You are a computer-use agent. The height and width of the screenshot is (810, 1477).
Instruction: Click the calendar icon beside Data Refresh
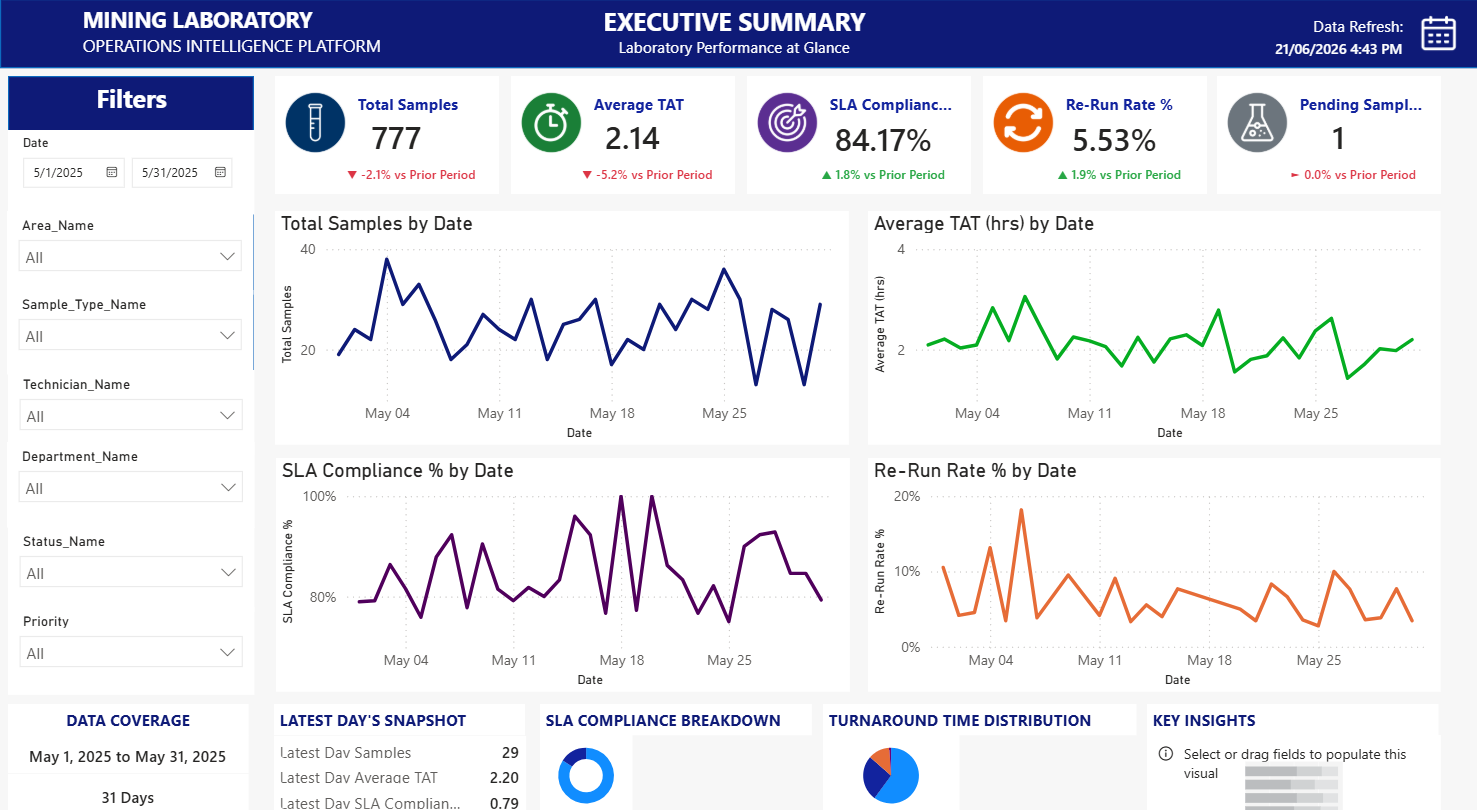point(1438,34)
